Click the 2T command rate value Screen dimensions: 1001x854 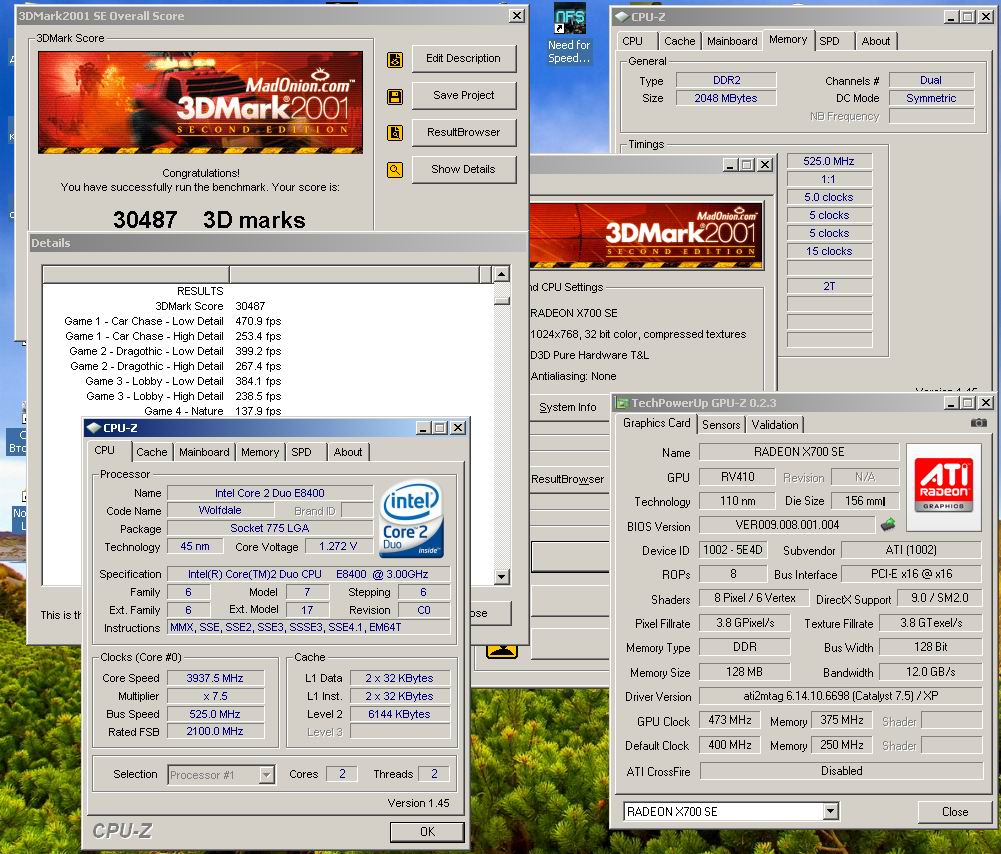829,287
